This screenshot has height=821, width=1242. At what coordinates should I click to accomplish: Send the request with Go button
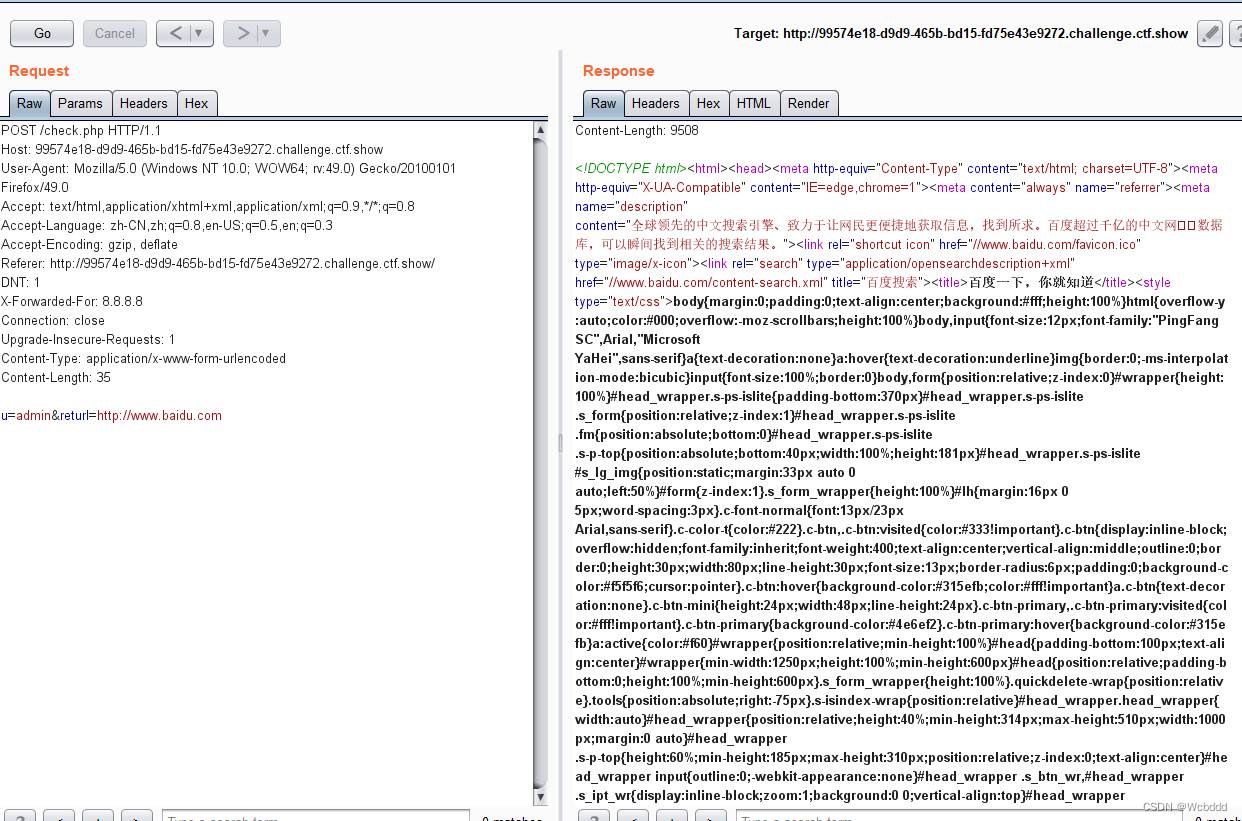click(42, 33)
